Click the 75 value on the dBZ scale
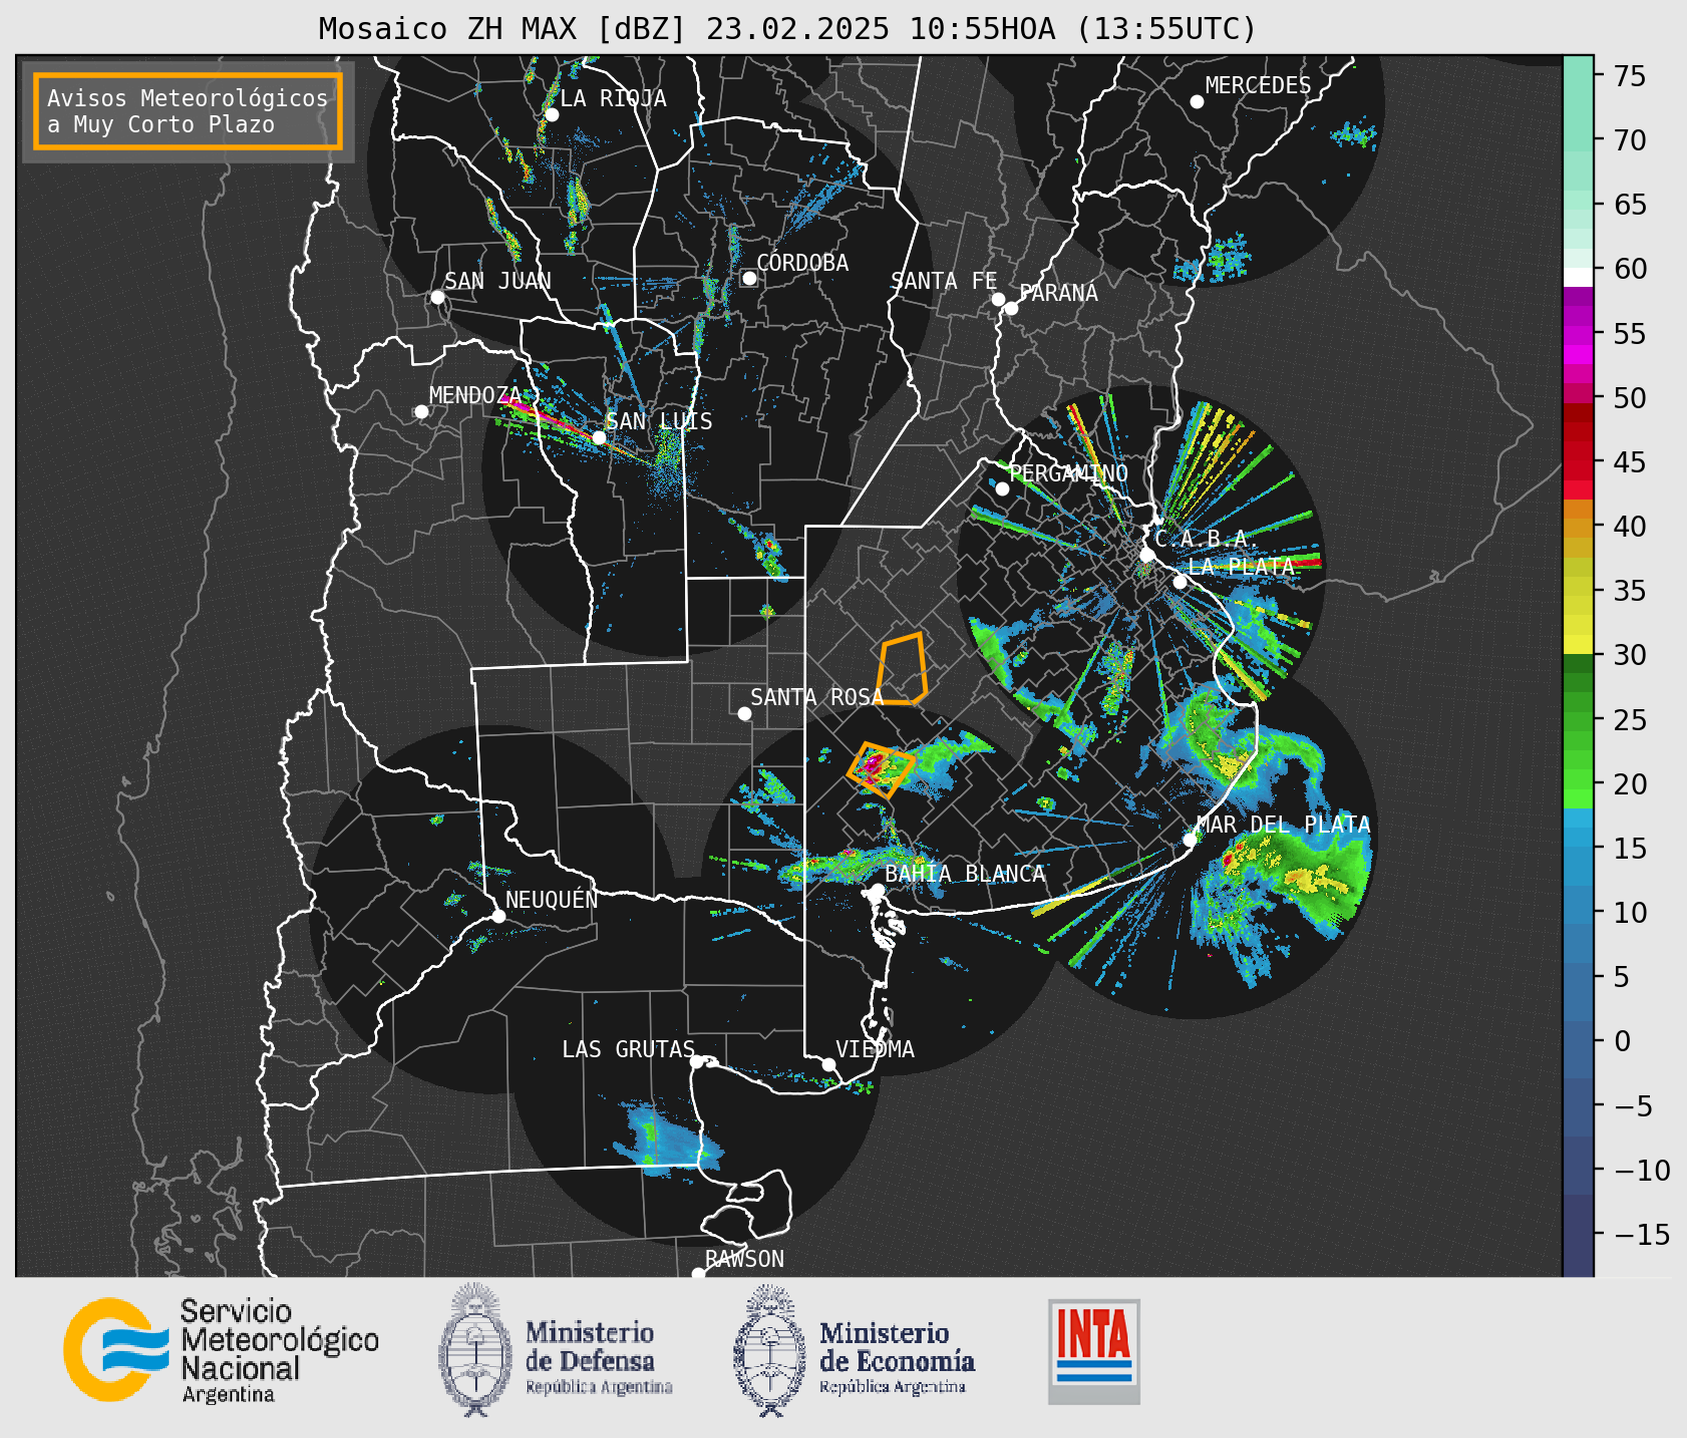Image resolution: width=1687 pixels, height=1438 pixels. click(x=1629, y=76)
